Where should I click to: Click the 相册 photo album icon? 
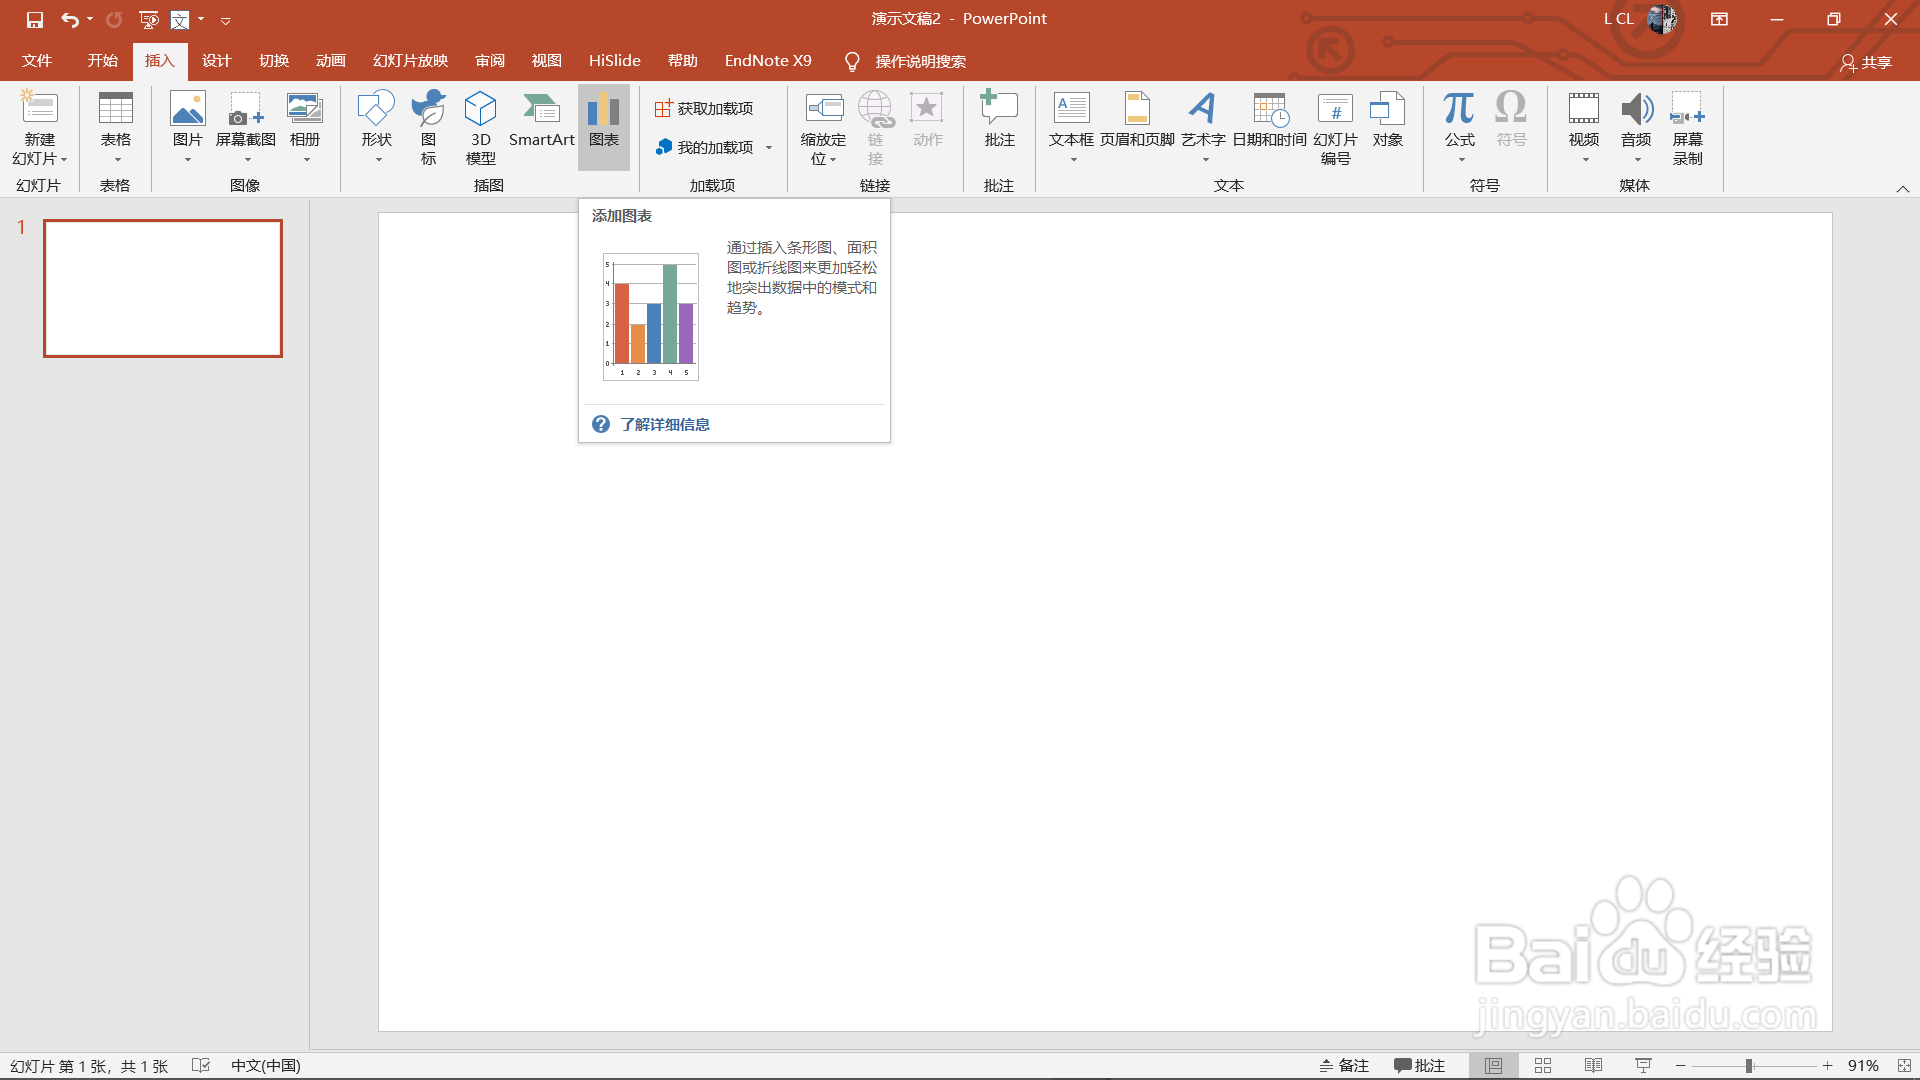coord(304,108)
